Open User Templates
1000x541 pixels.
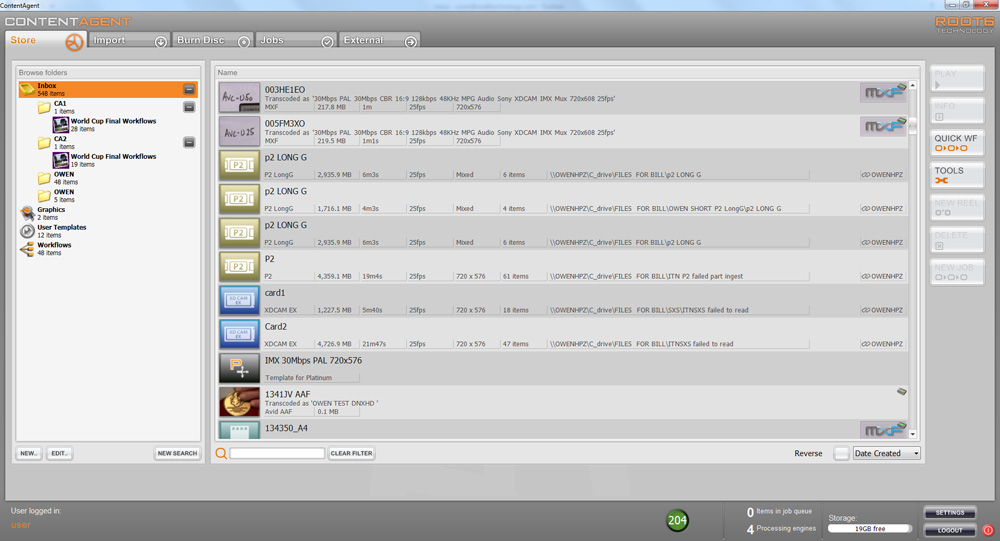[x=53, y=231]
